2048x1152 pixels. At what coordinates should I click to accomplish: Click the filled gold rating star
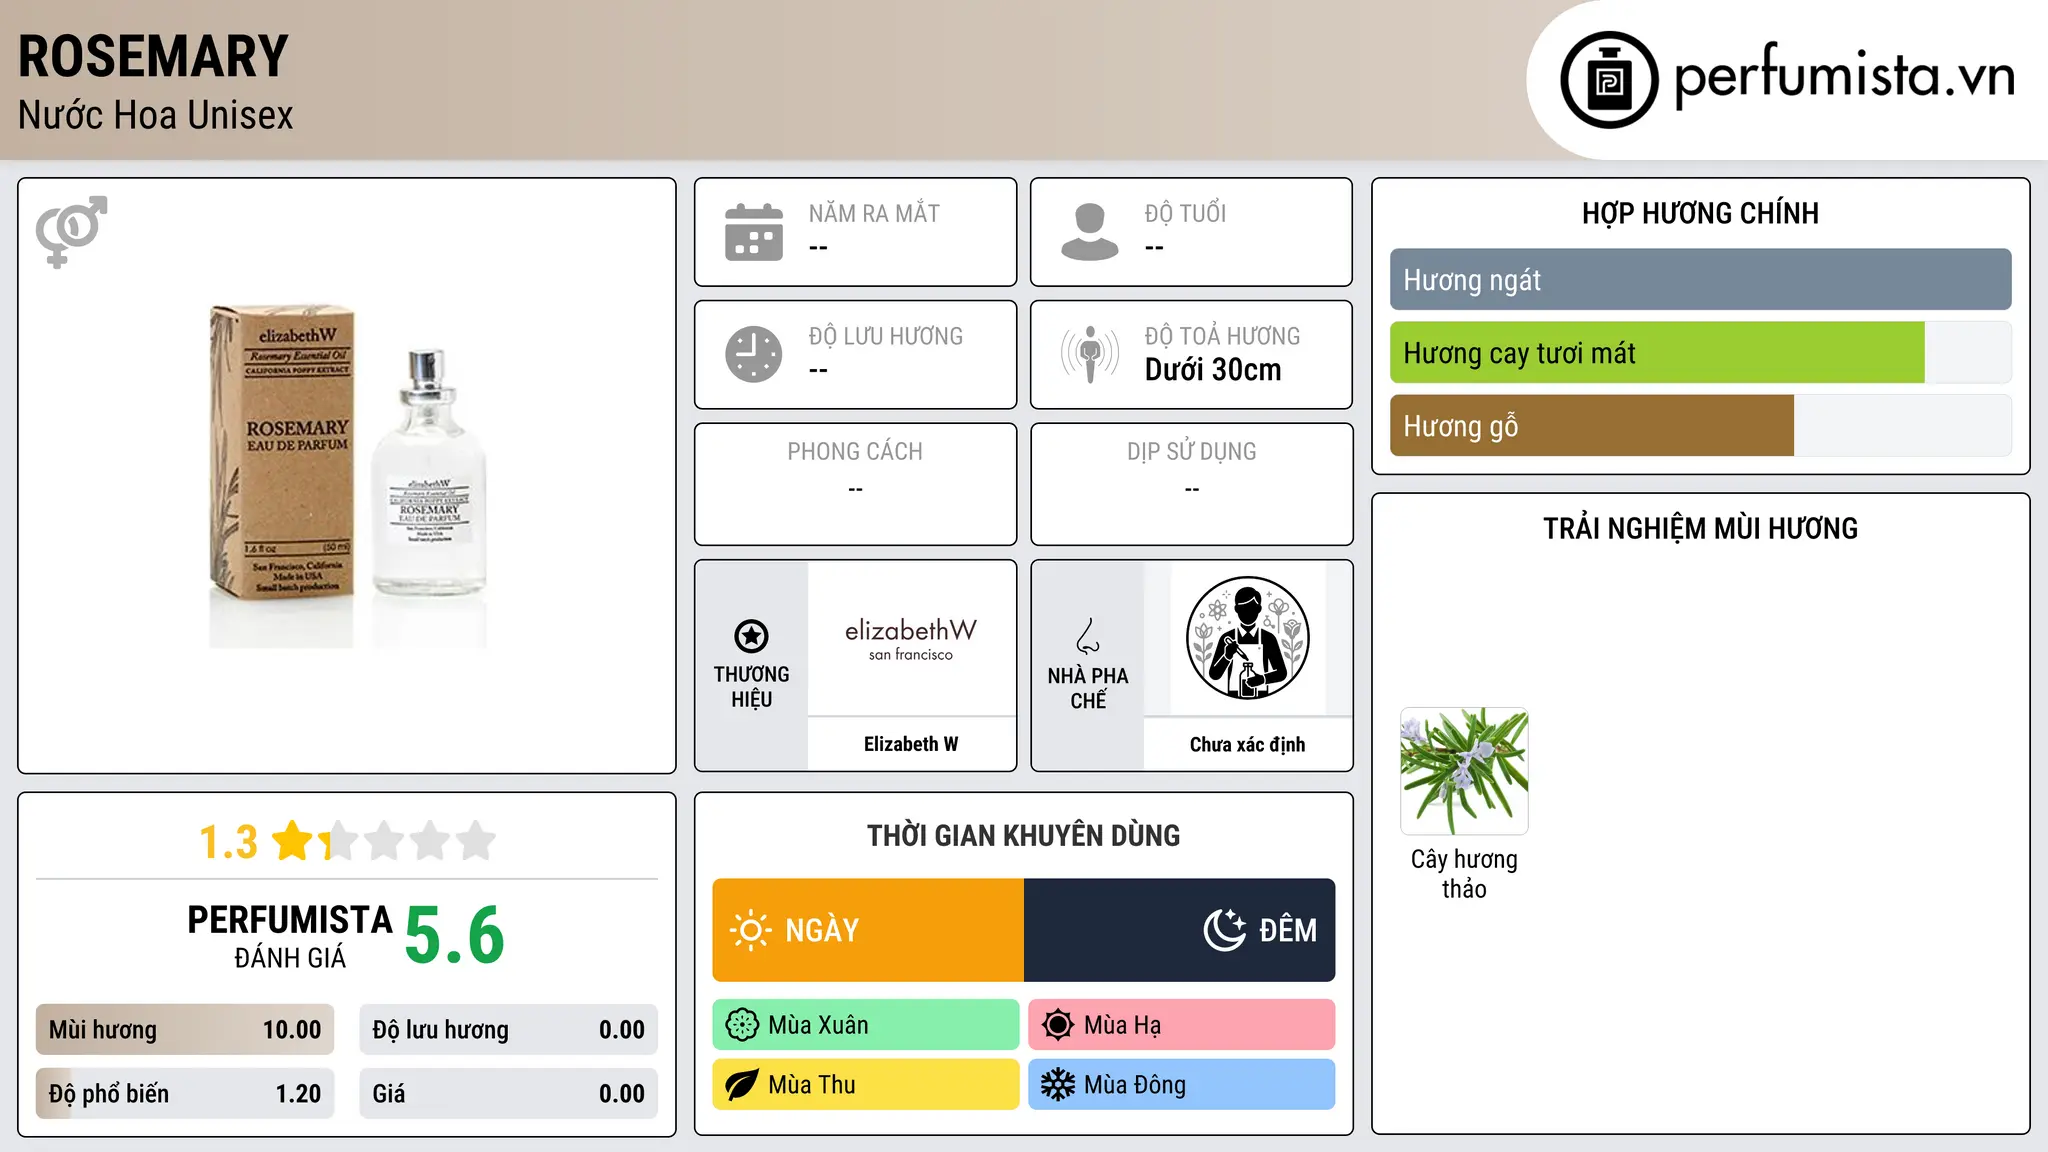coord(293,841)
